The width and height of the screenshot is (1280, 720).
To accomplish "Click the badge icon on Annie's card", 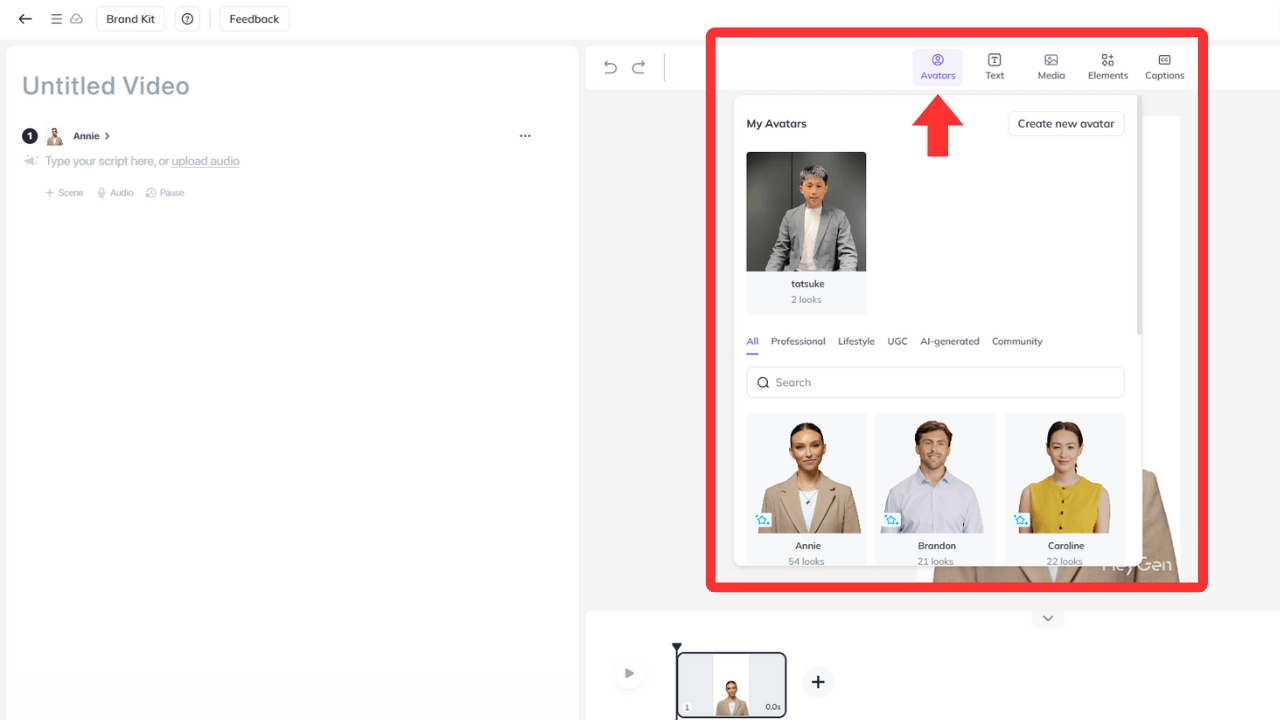I will (x=763, y=520).
